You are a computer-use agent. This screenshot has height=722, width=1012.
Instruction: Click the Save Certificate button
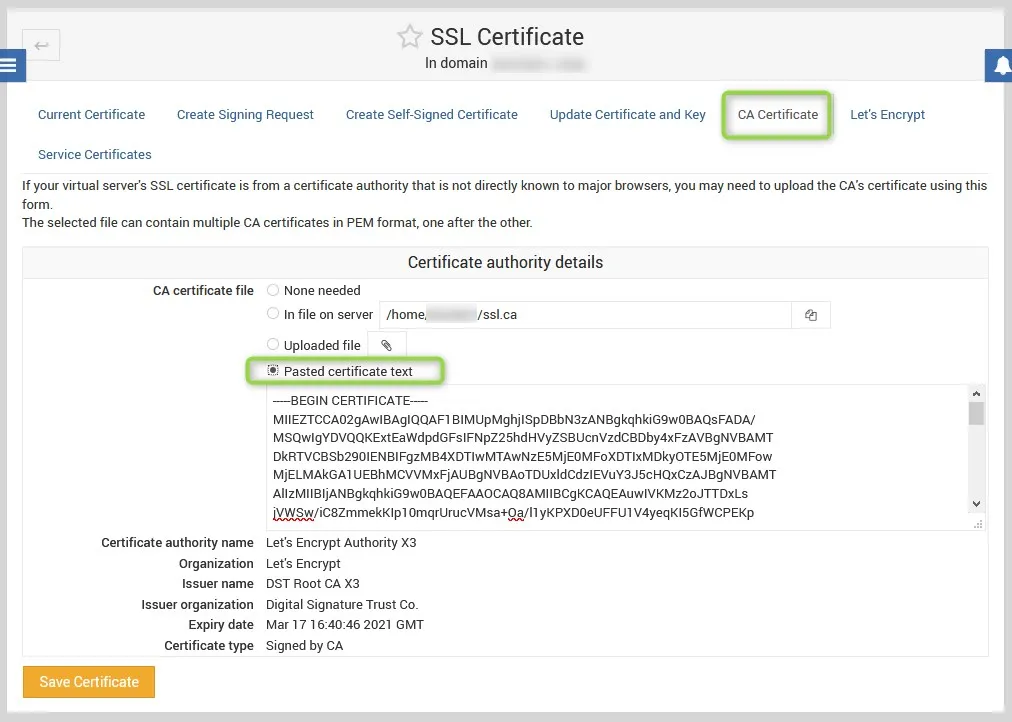pyautogui.click(x=89, y=682)
